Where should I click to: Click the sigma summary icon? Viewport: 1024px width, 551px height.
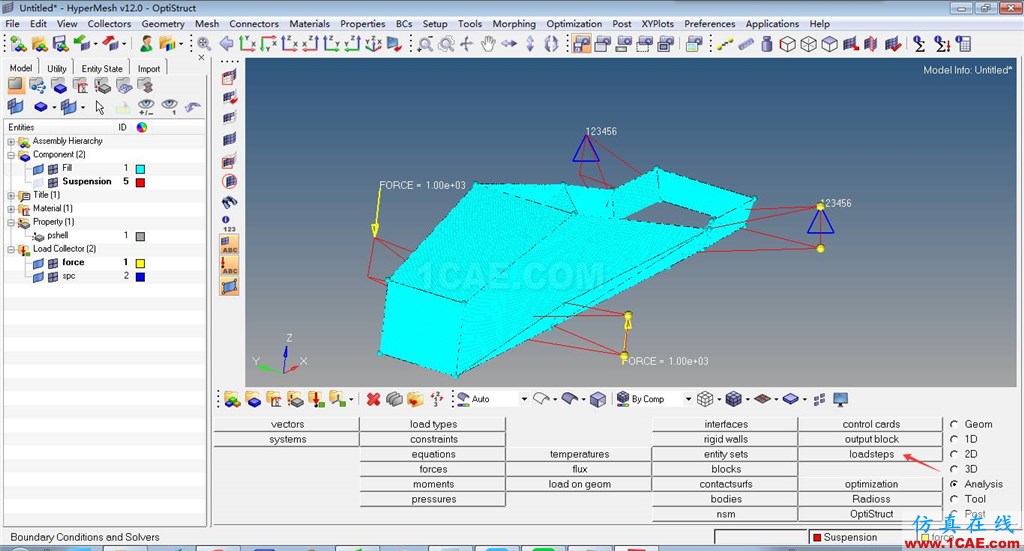(920, 44)
